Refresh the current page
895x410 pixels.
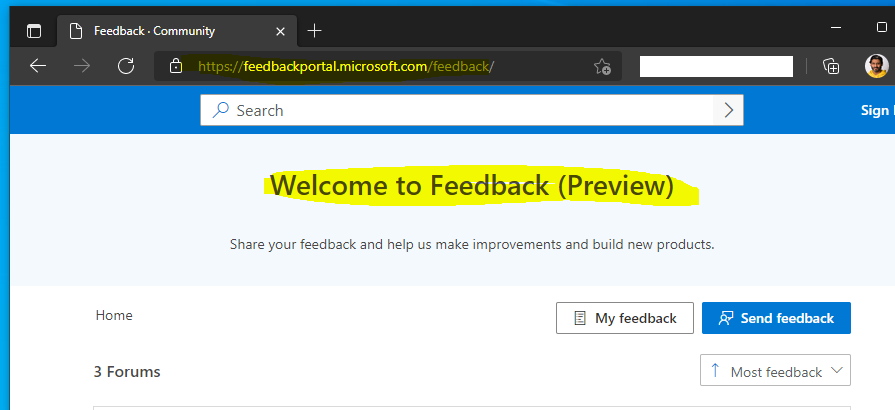(x=126, y=66)
